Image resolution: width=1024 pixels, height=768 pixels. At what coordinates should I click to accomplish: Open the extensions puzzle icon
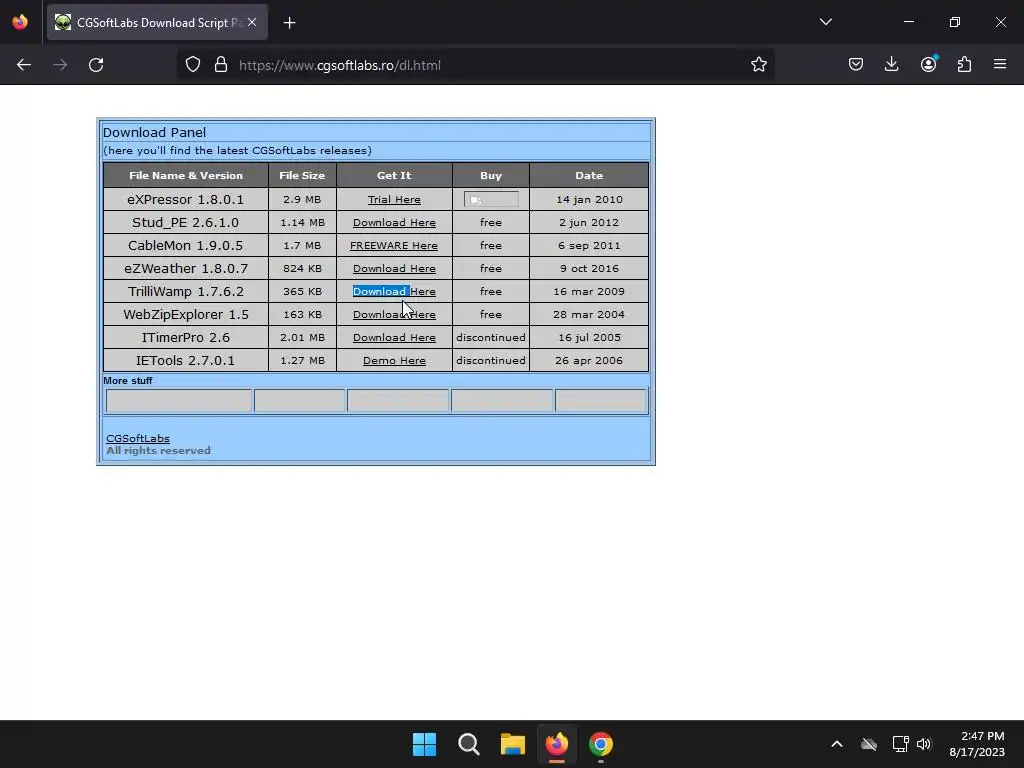(x=964, y=65)
